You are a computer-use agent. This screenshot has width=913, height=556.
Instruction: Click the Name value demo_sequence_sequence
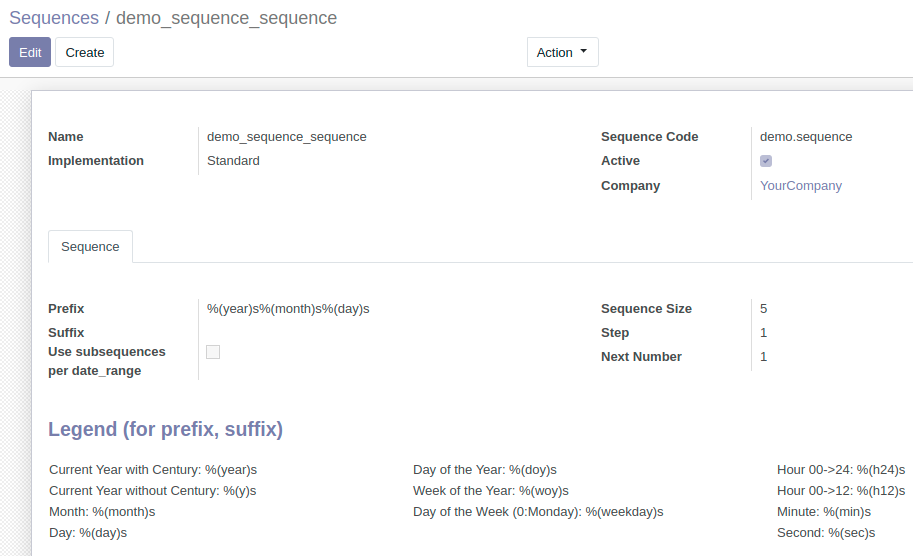(x=286, y=137)
